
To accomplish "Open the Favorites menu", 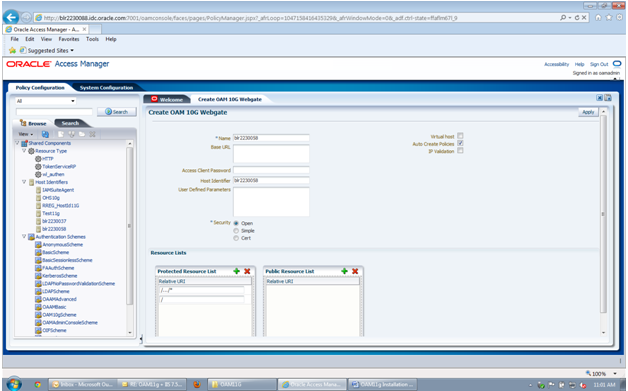I will tap(69, 39).
